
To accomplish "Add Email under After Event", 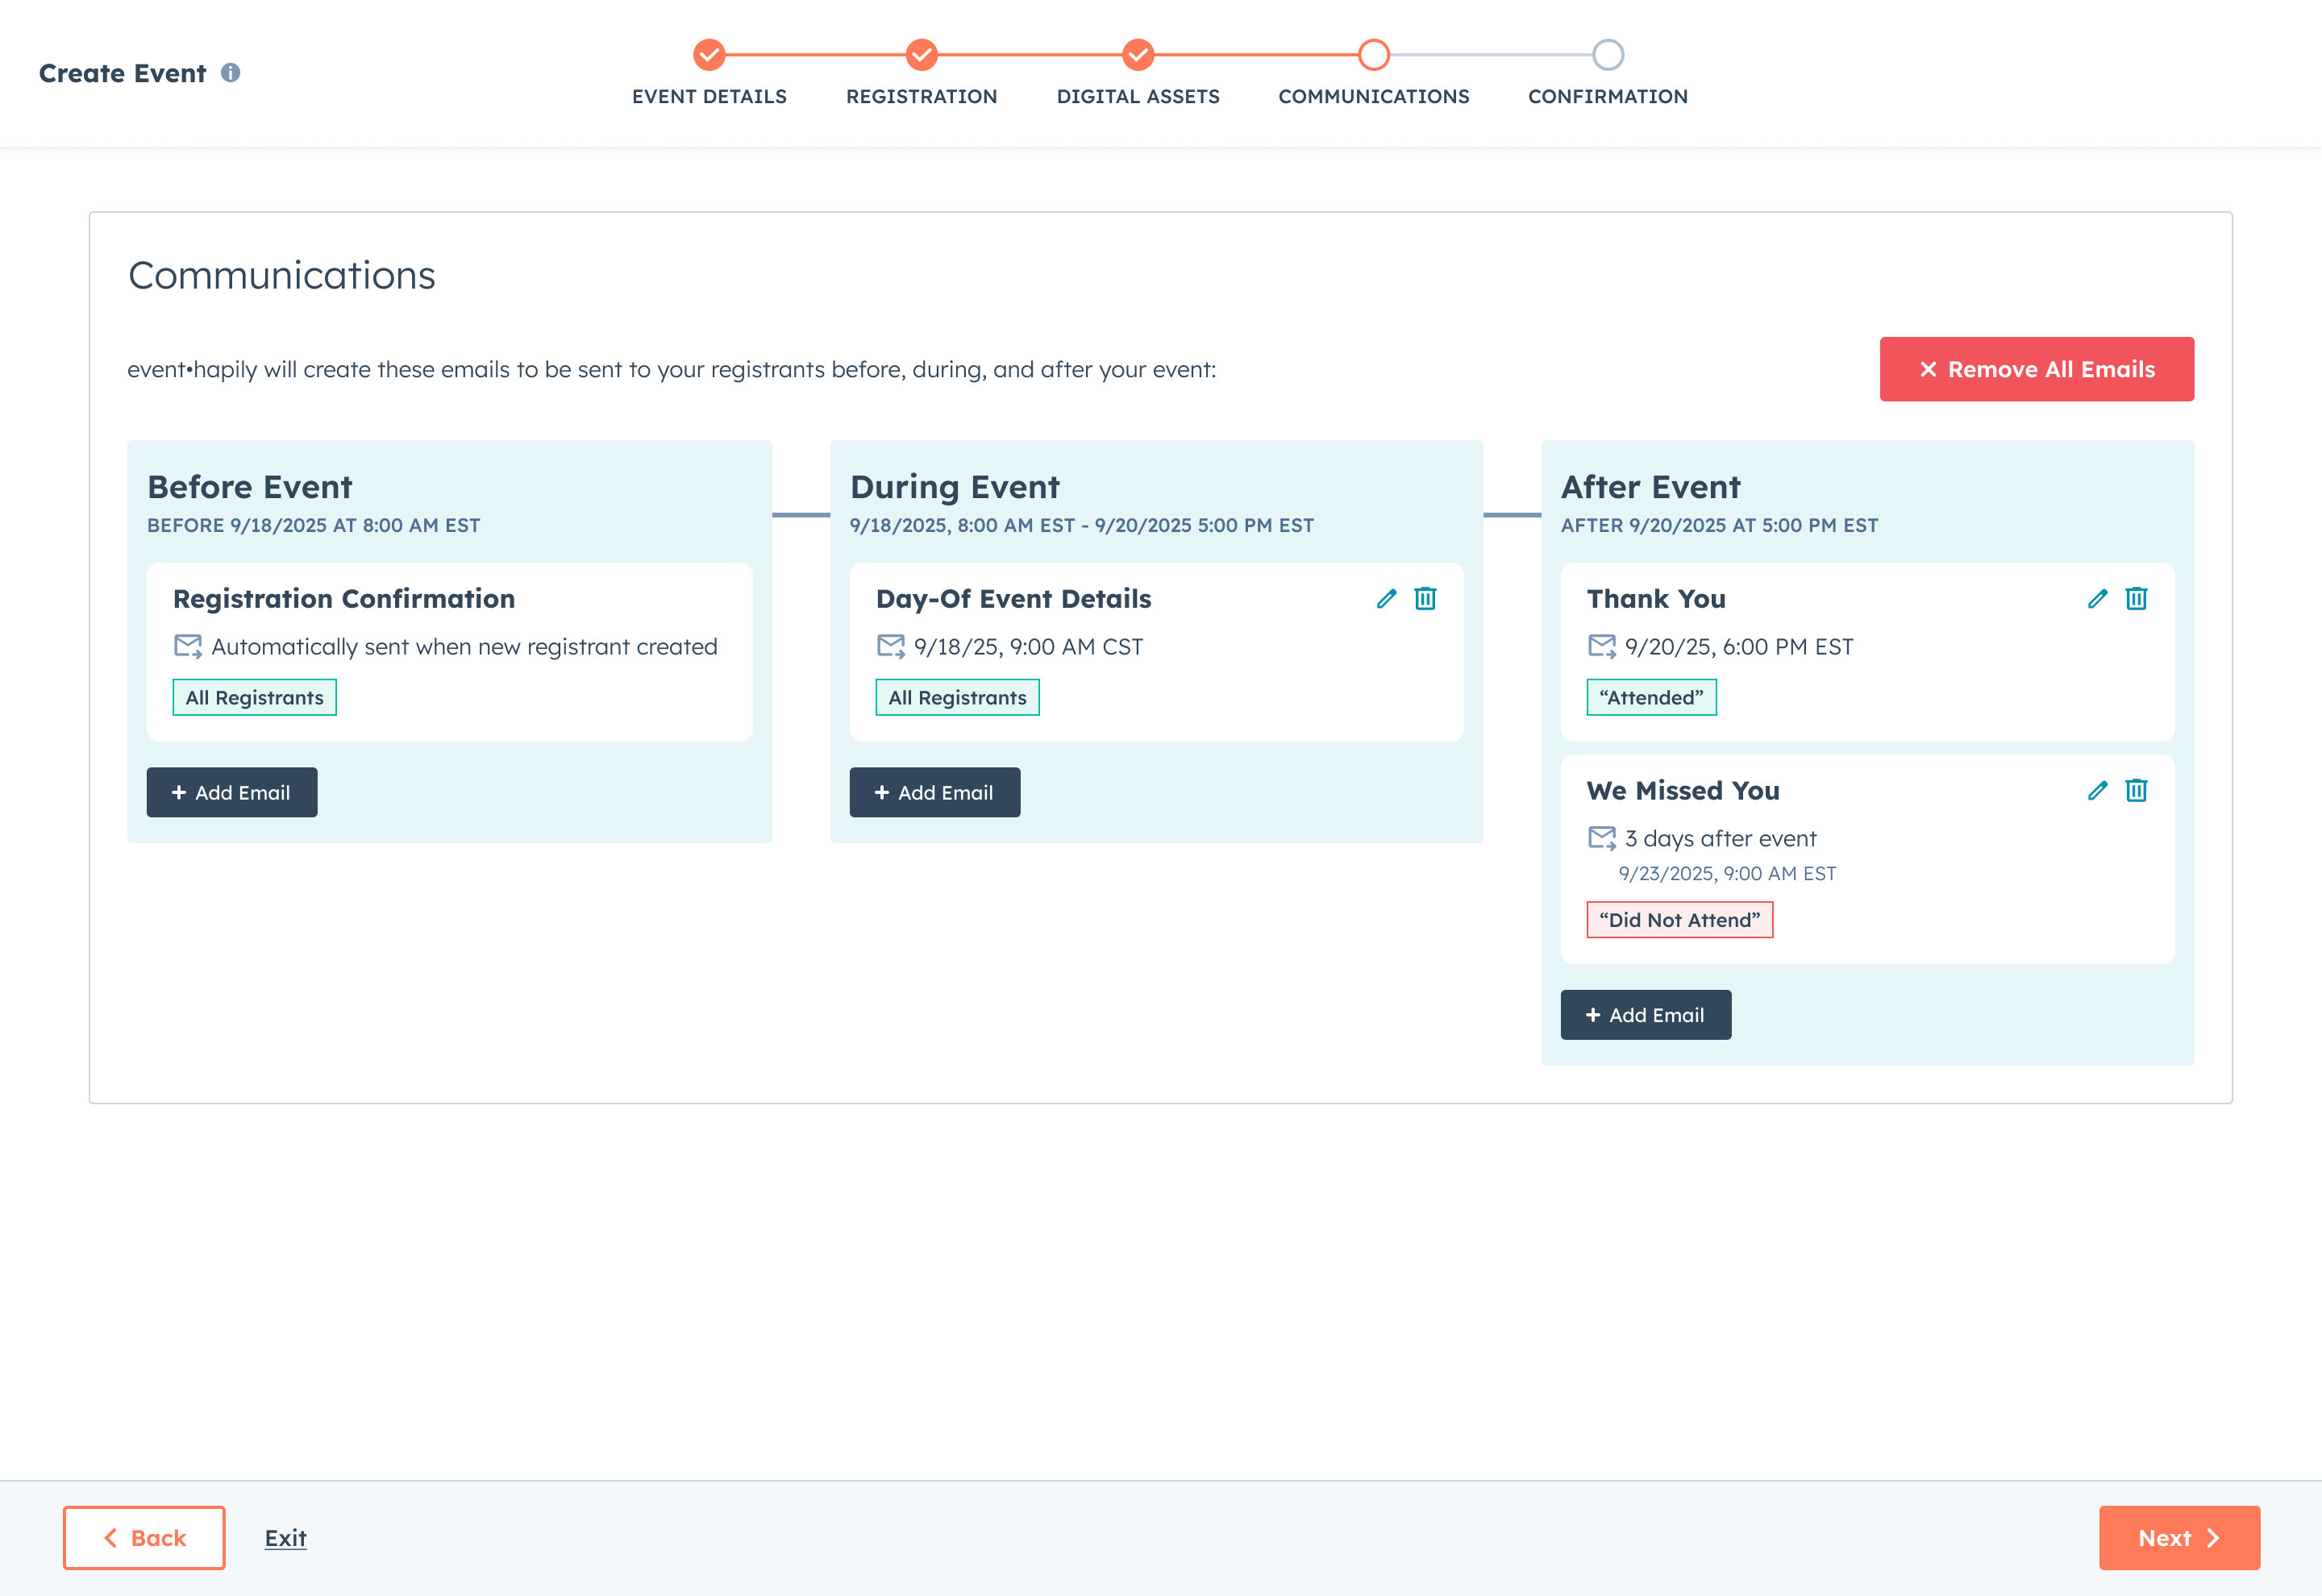I will 1645,1015.
